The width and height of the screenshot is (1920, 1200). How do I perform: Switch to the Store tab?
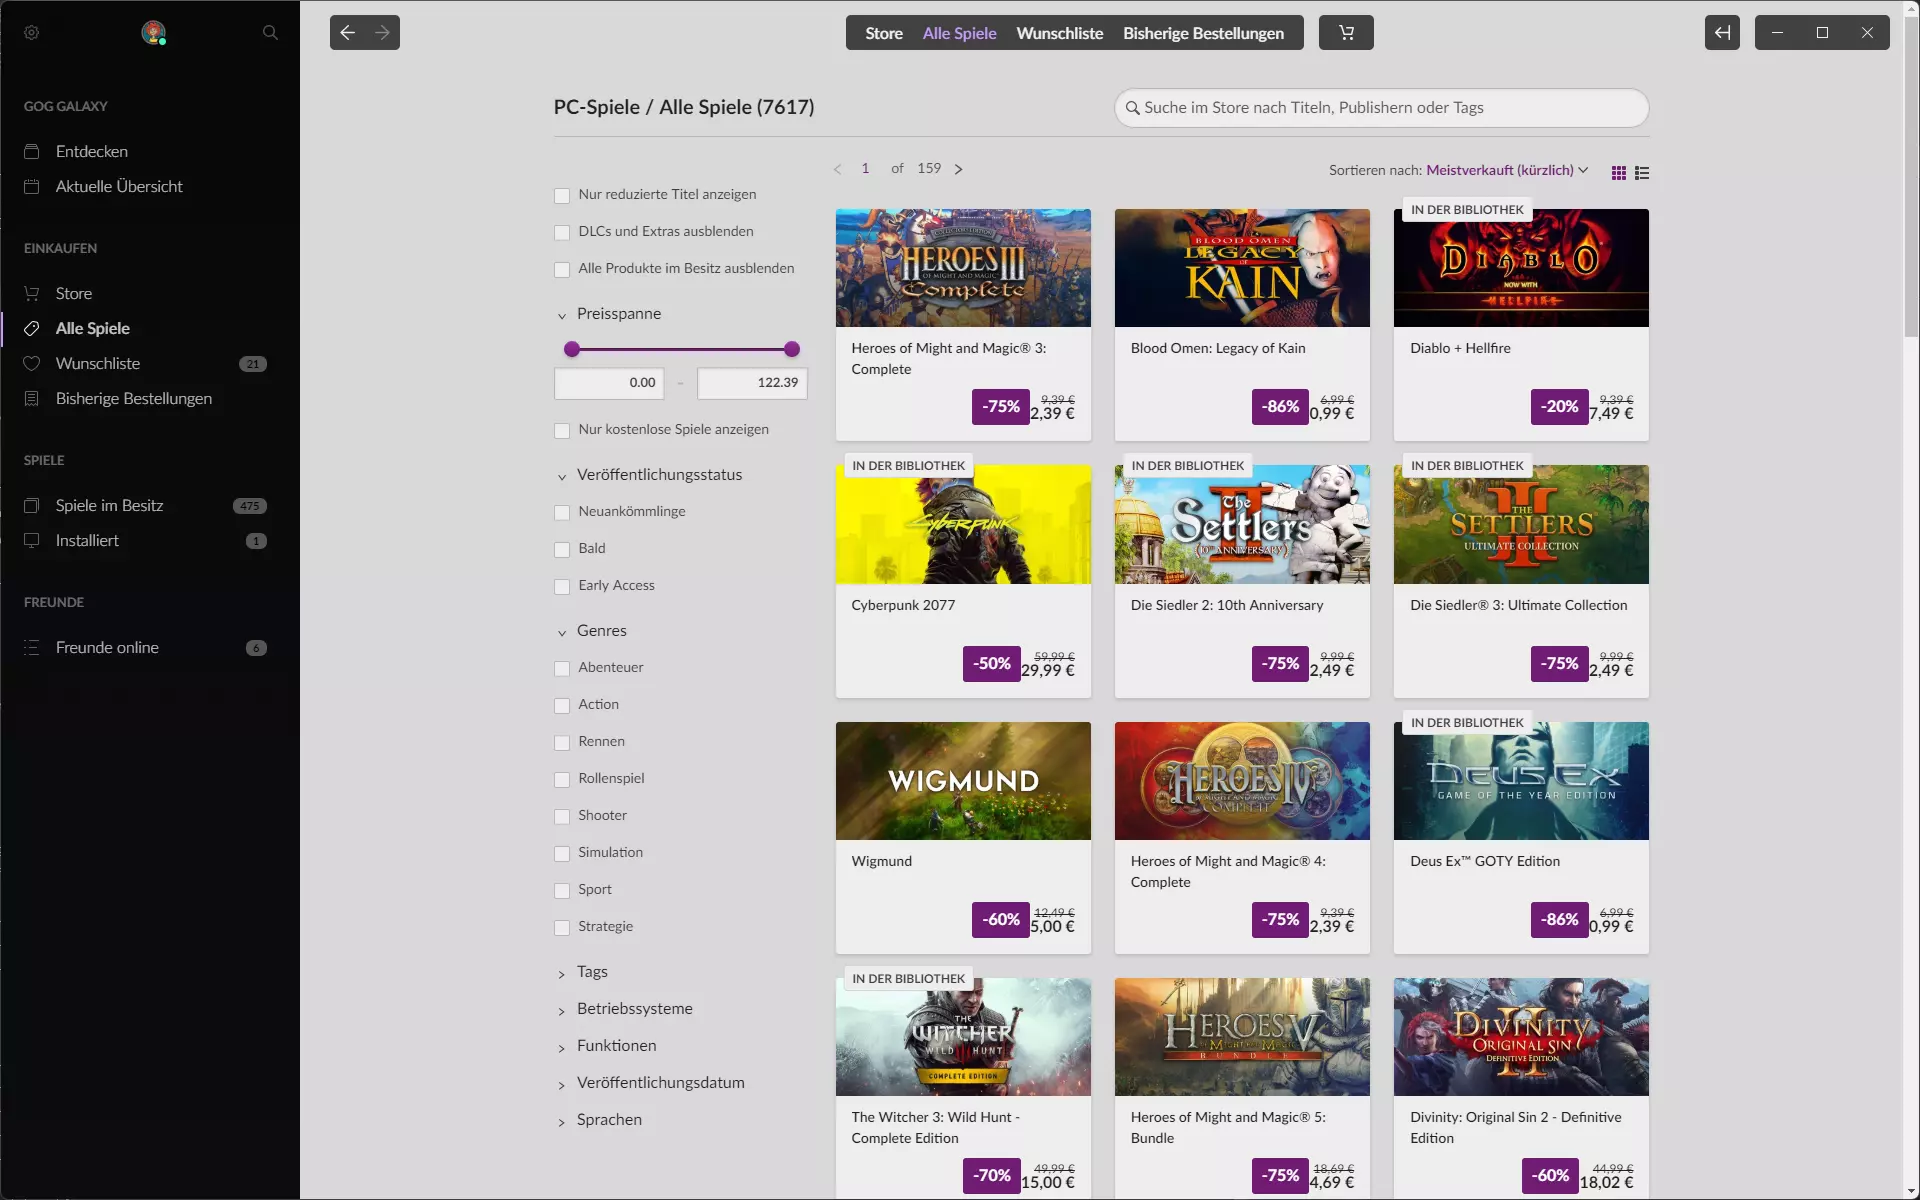coord(884,33)
